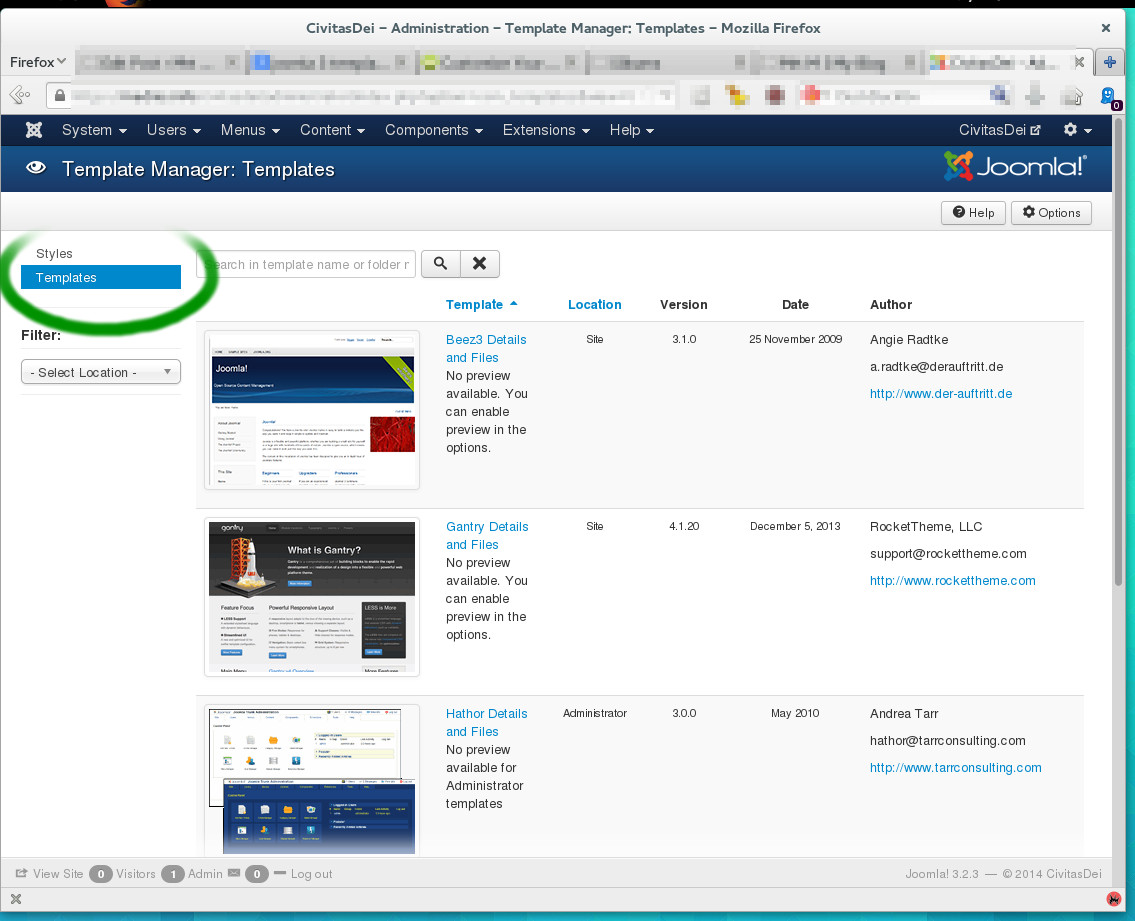Expand the Menus dropdown
The width and height of the screenshot is (1135, 921).
250,130
